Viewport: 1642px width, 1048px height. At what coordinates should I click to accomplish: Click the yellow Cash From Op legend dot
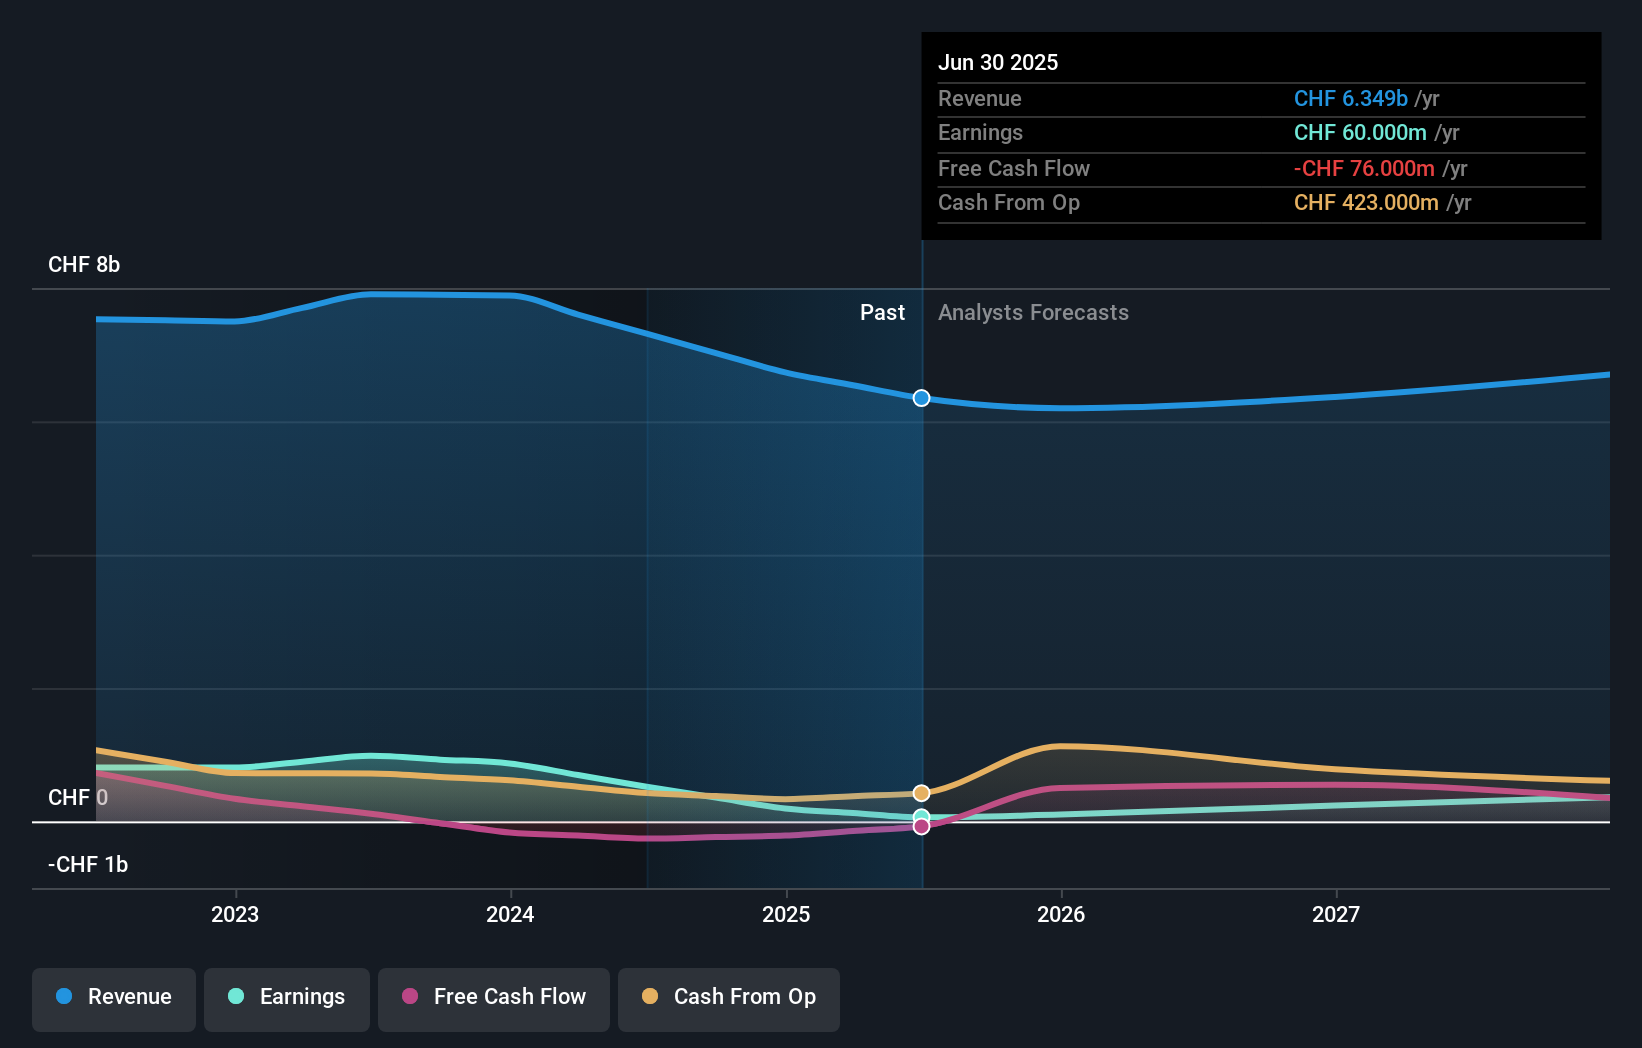650,997
